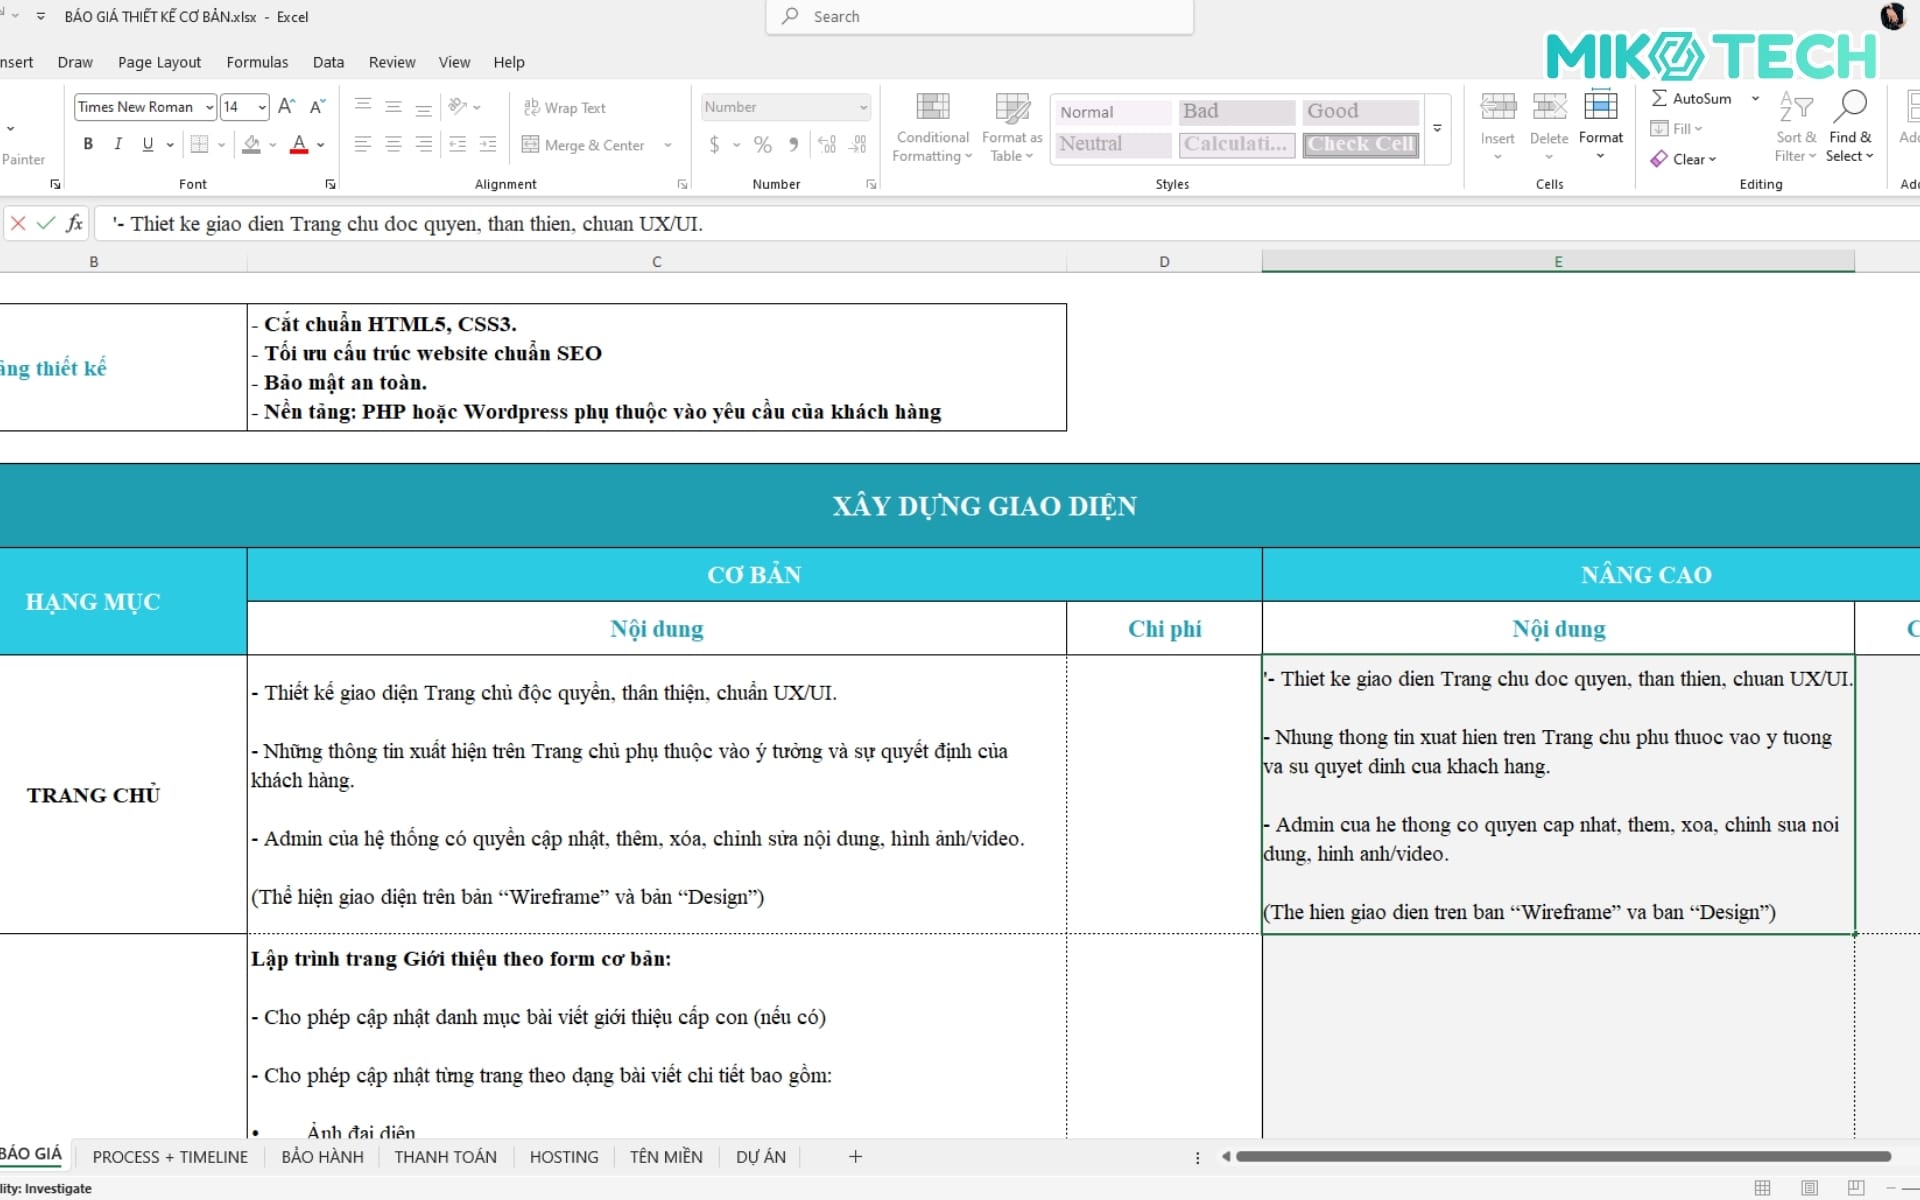1920x1200 pixels.
Task: Cancel formula bar entry
Action: point(18,223)
